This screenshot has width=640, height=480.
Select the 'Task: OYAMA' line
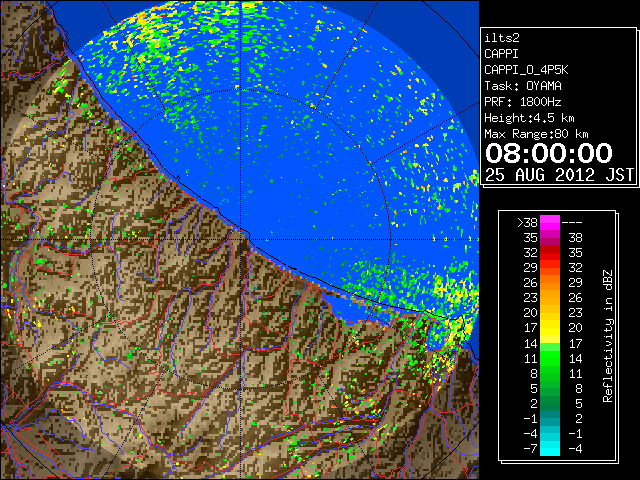523,86
